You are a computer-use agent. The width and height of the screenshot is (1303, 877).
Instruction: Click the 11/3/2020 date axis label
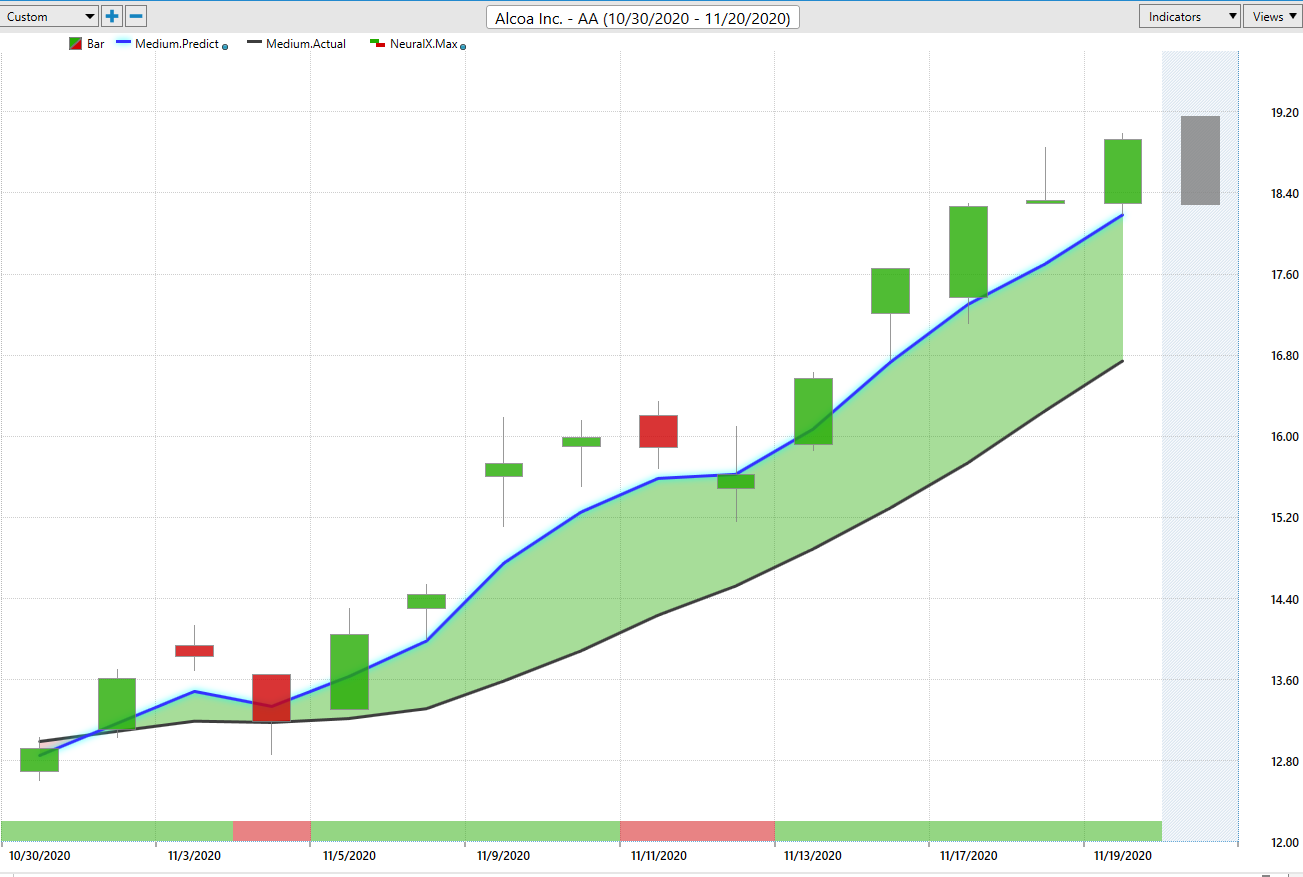[194, 856]
